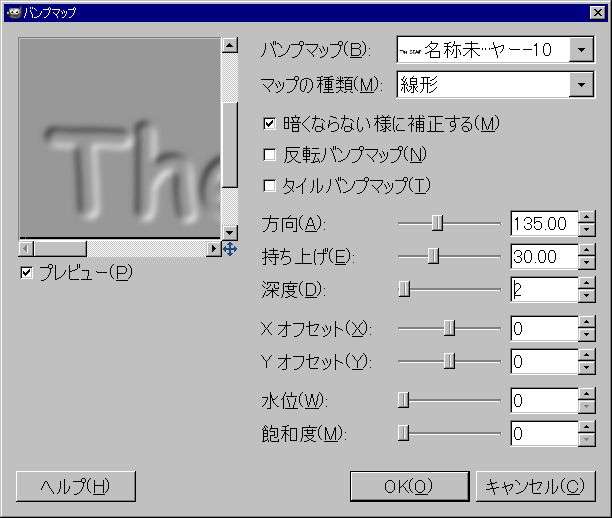
Task: Click the bump map preview image
Action: click(x=119, y=137)
